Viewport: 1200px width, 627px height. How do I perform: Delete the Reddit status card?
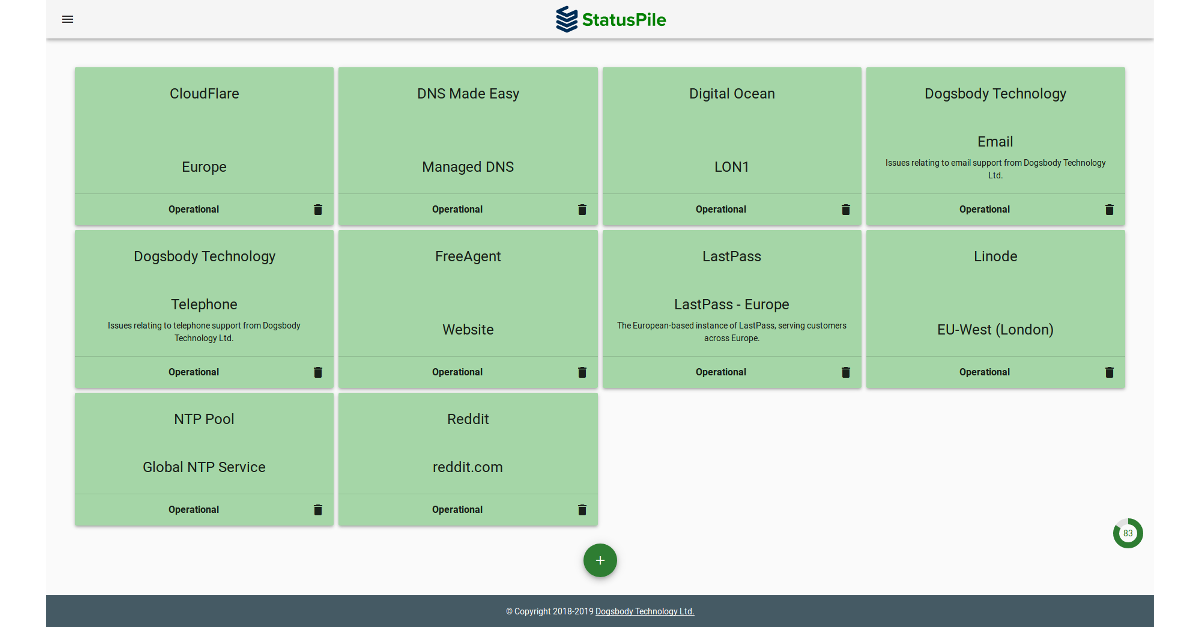(581, 510)
